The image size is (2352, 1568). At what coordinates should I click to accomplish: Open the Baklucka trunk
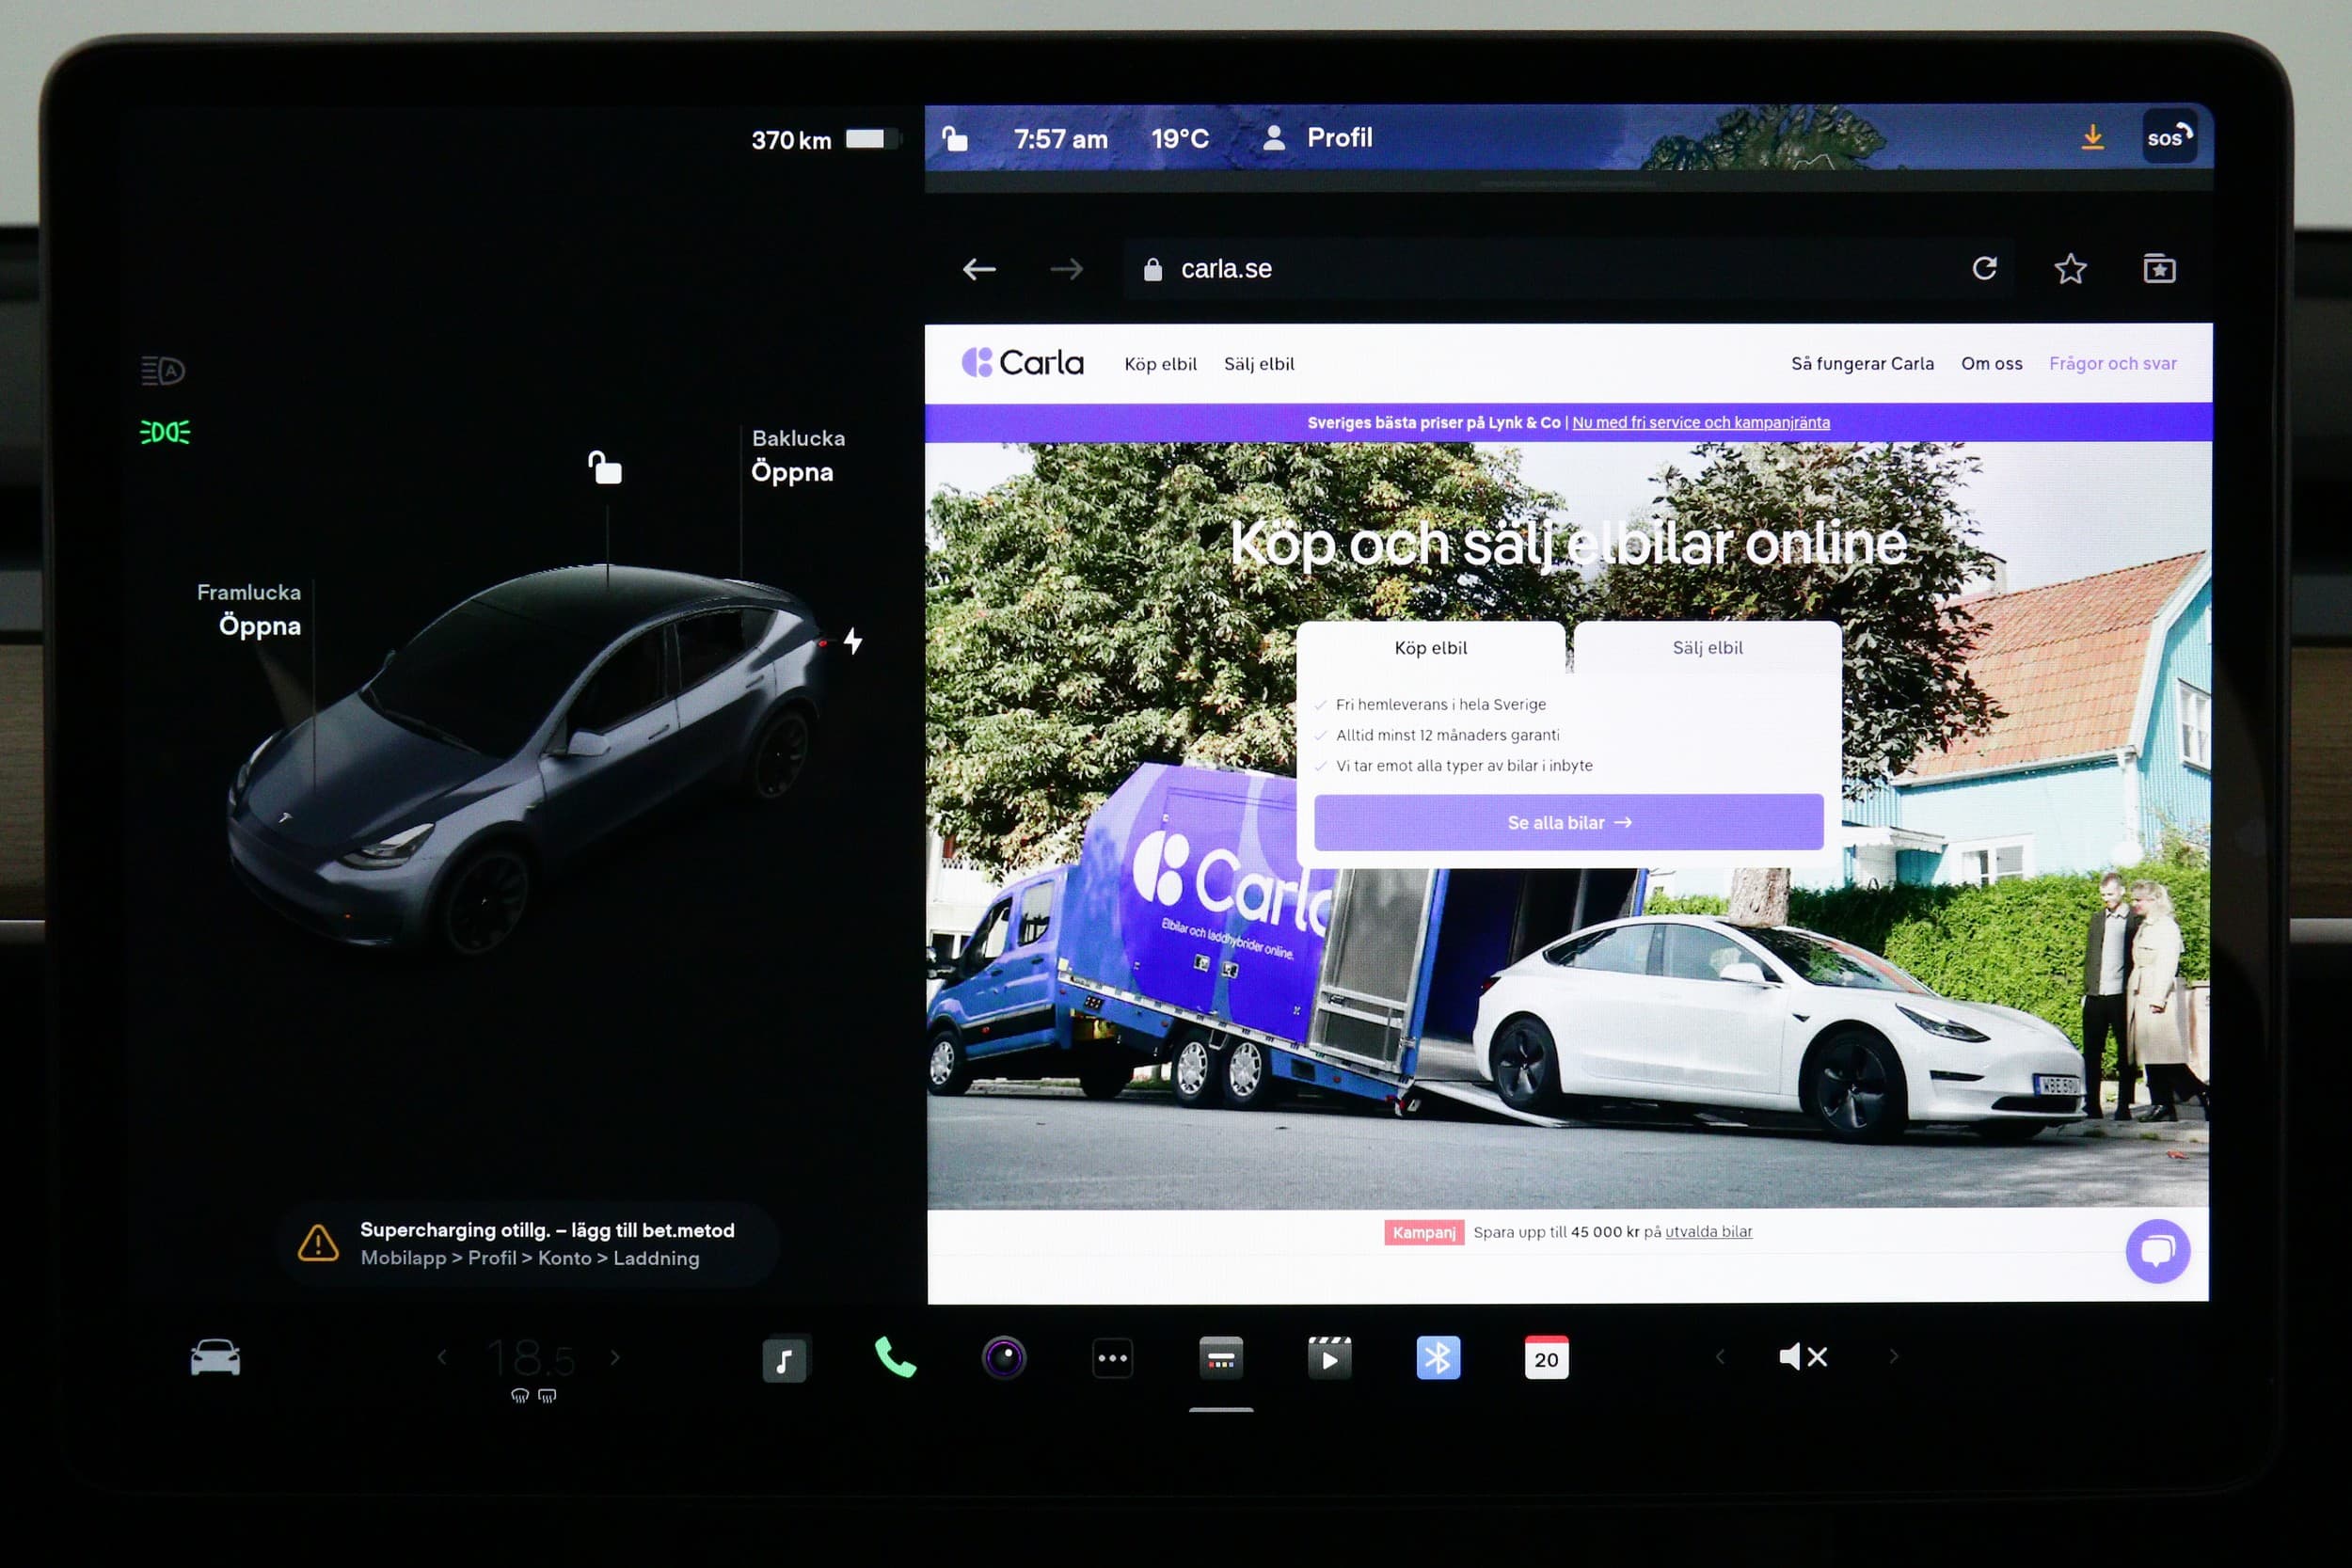click(x=797, y=455)
